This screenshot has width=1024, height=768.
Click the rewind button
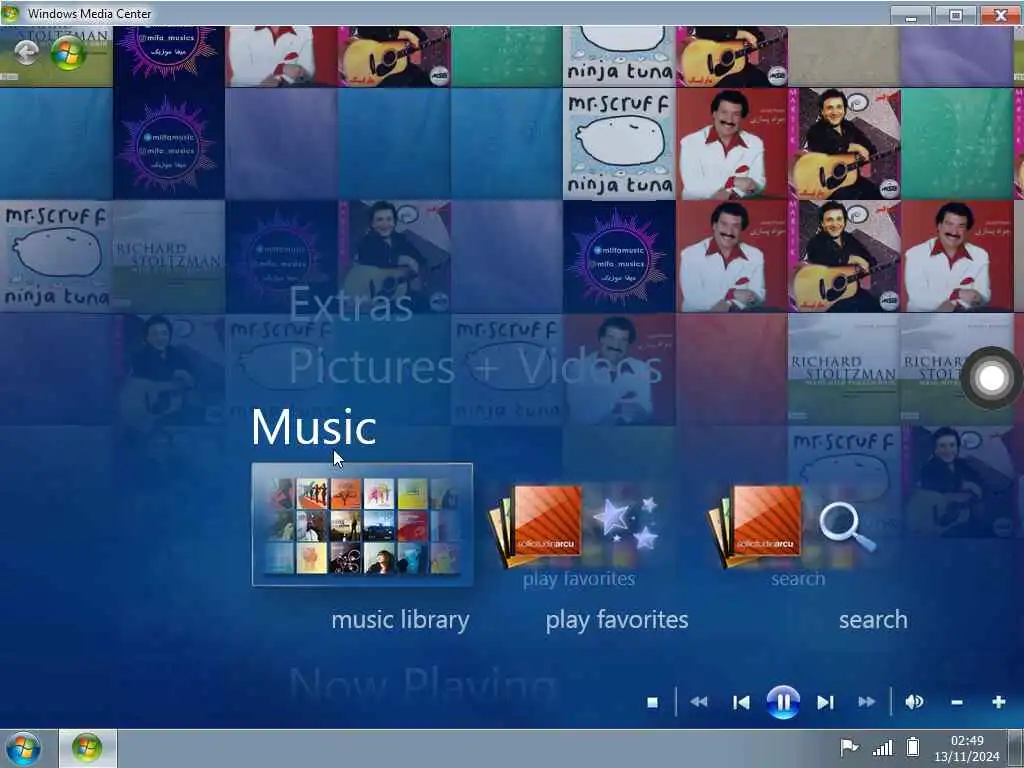point(699,702)
